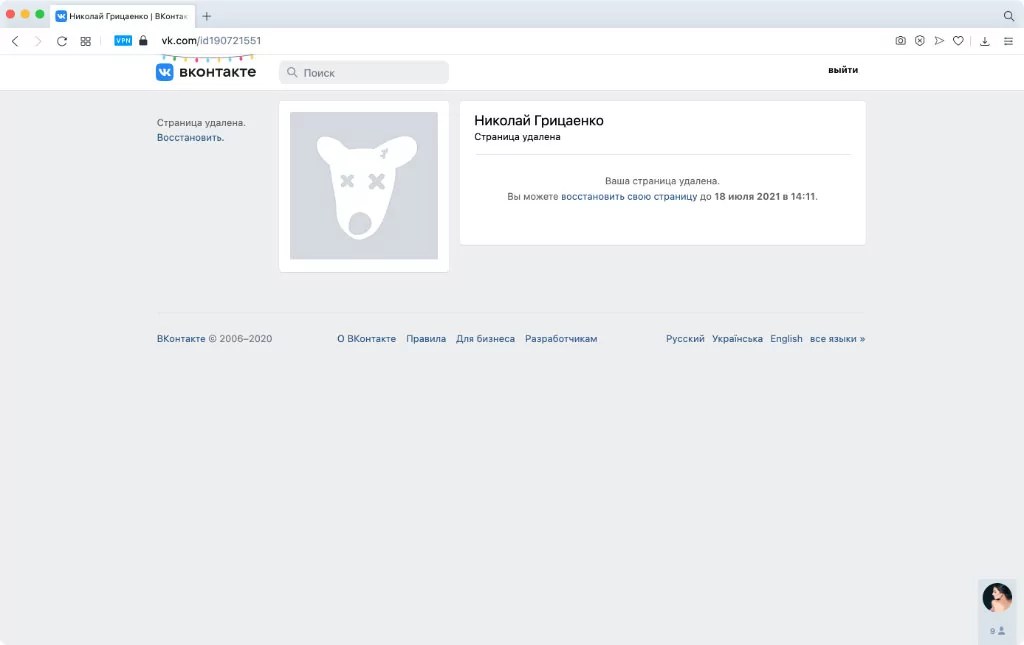The height and width of the screenshot is (645, 1024).
Task: Click восстановить свою страницу link
Action: click(629, 197)
